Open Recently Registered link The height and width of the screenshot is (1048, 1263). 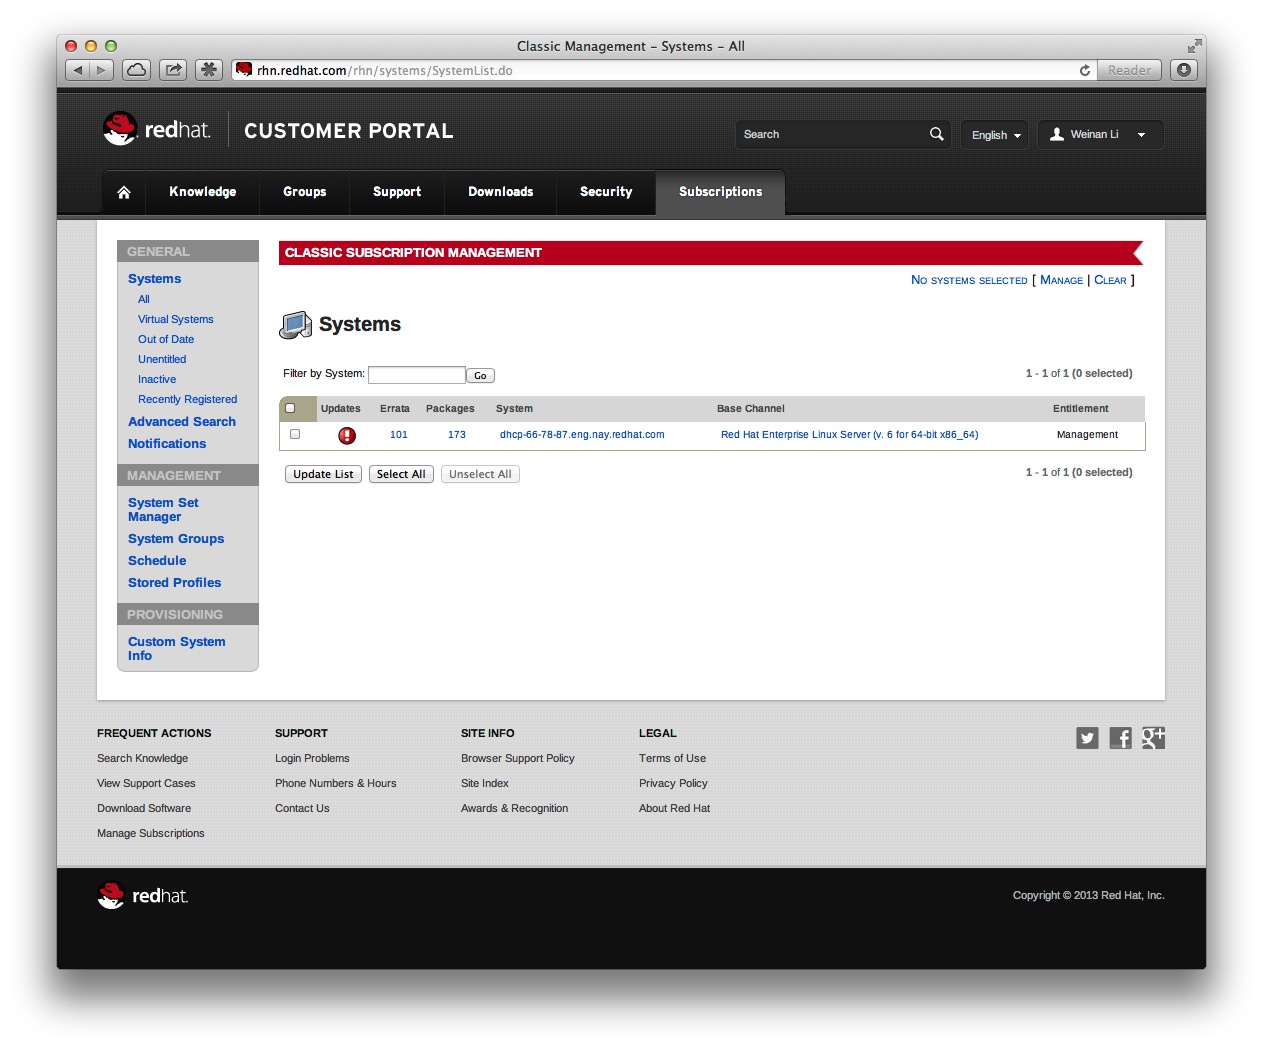tap(188, 399)
